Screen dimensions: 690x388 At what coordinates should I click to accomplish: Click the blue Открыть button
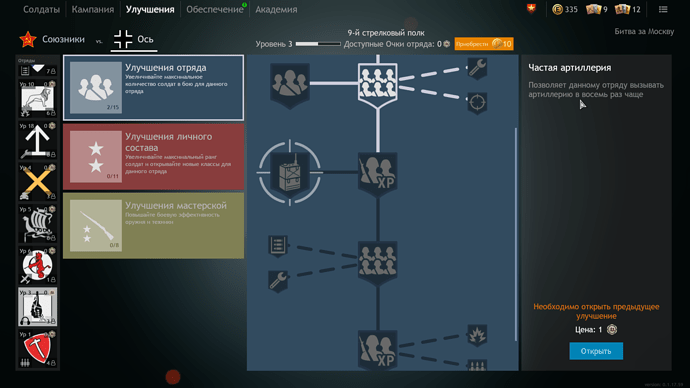pos(596,351)
